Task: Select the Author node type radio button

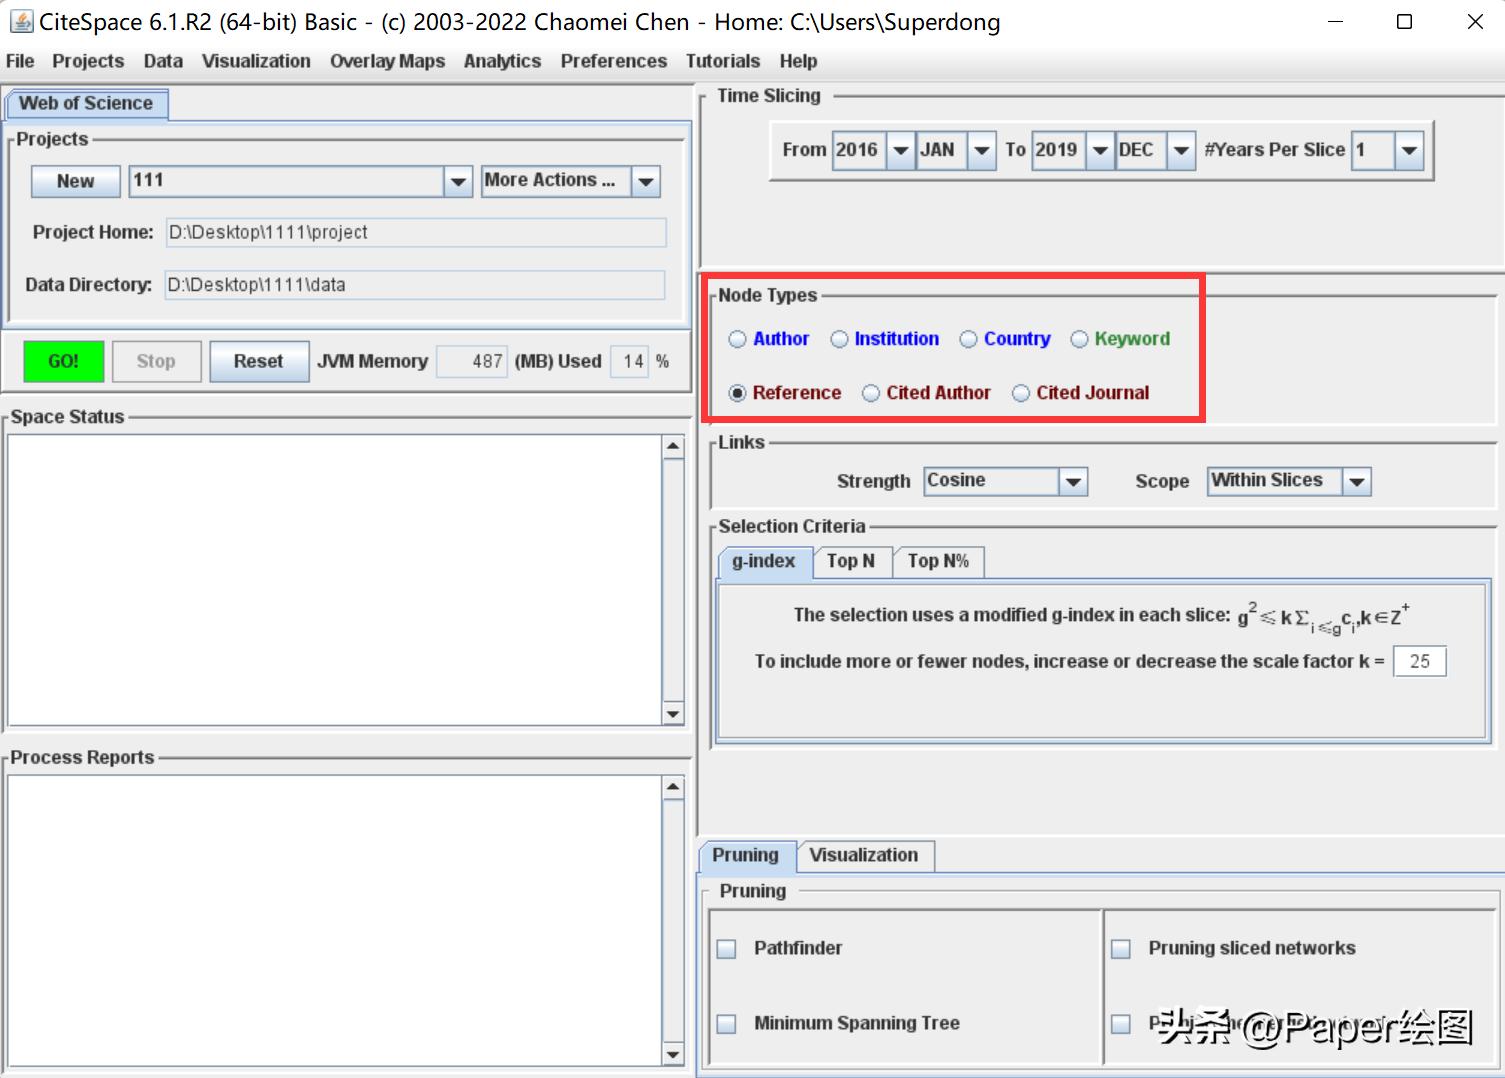Action: tap(738, 339)
